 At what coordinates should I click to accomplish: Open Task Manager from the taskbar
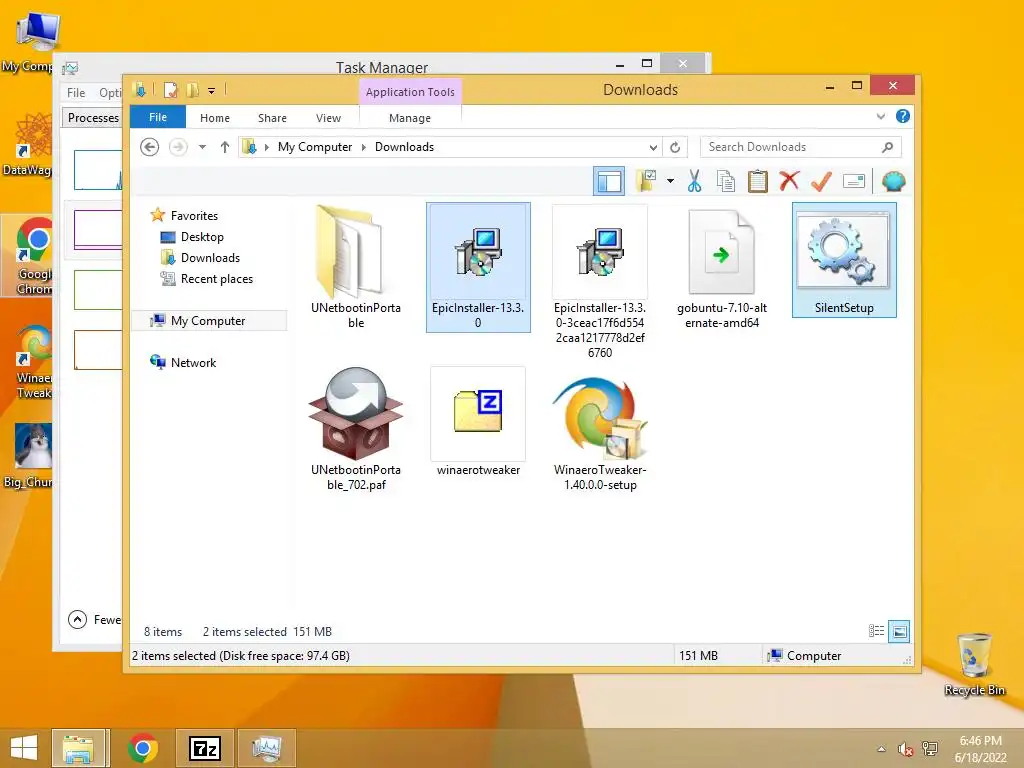click(267, 748)
